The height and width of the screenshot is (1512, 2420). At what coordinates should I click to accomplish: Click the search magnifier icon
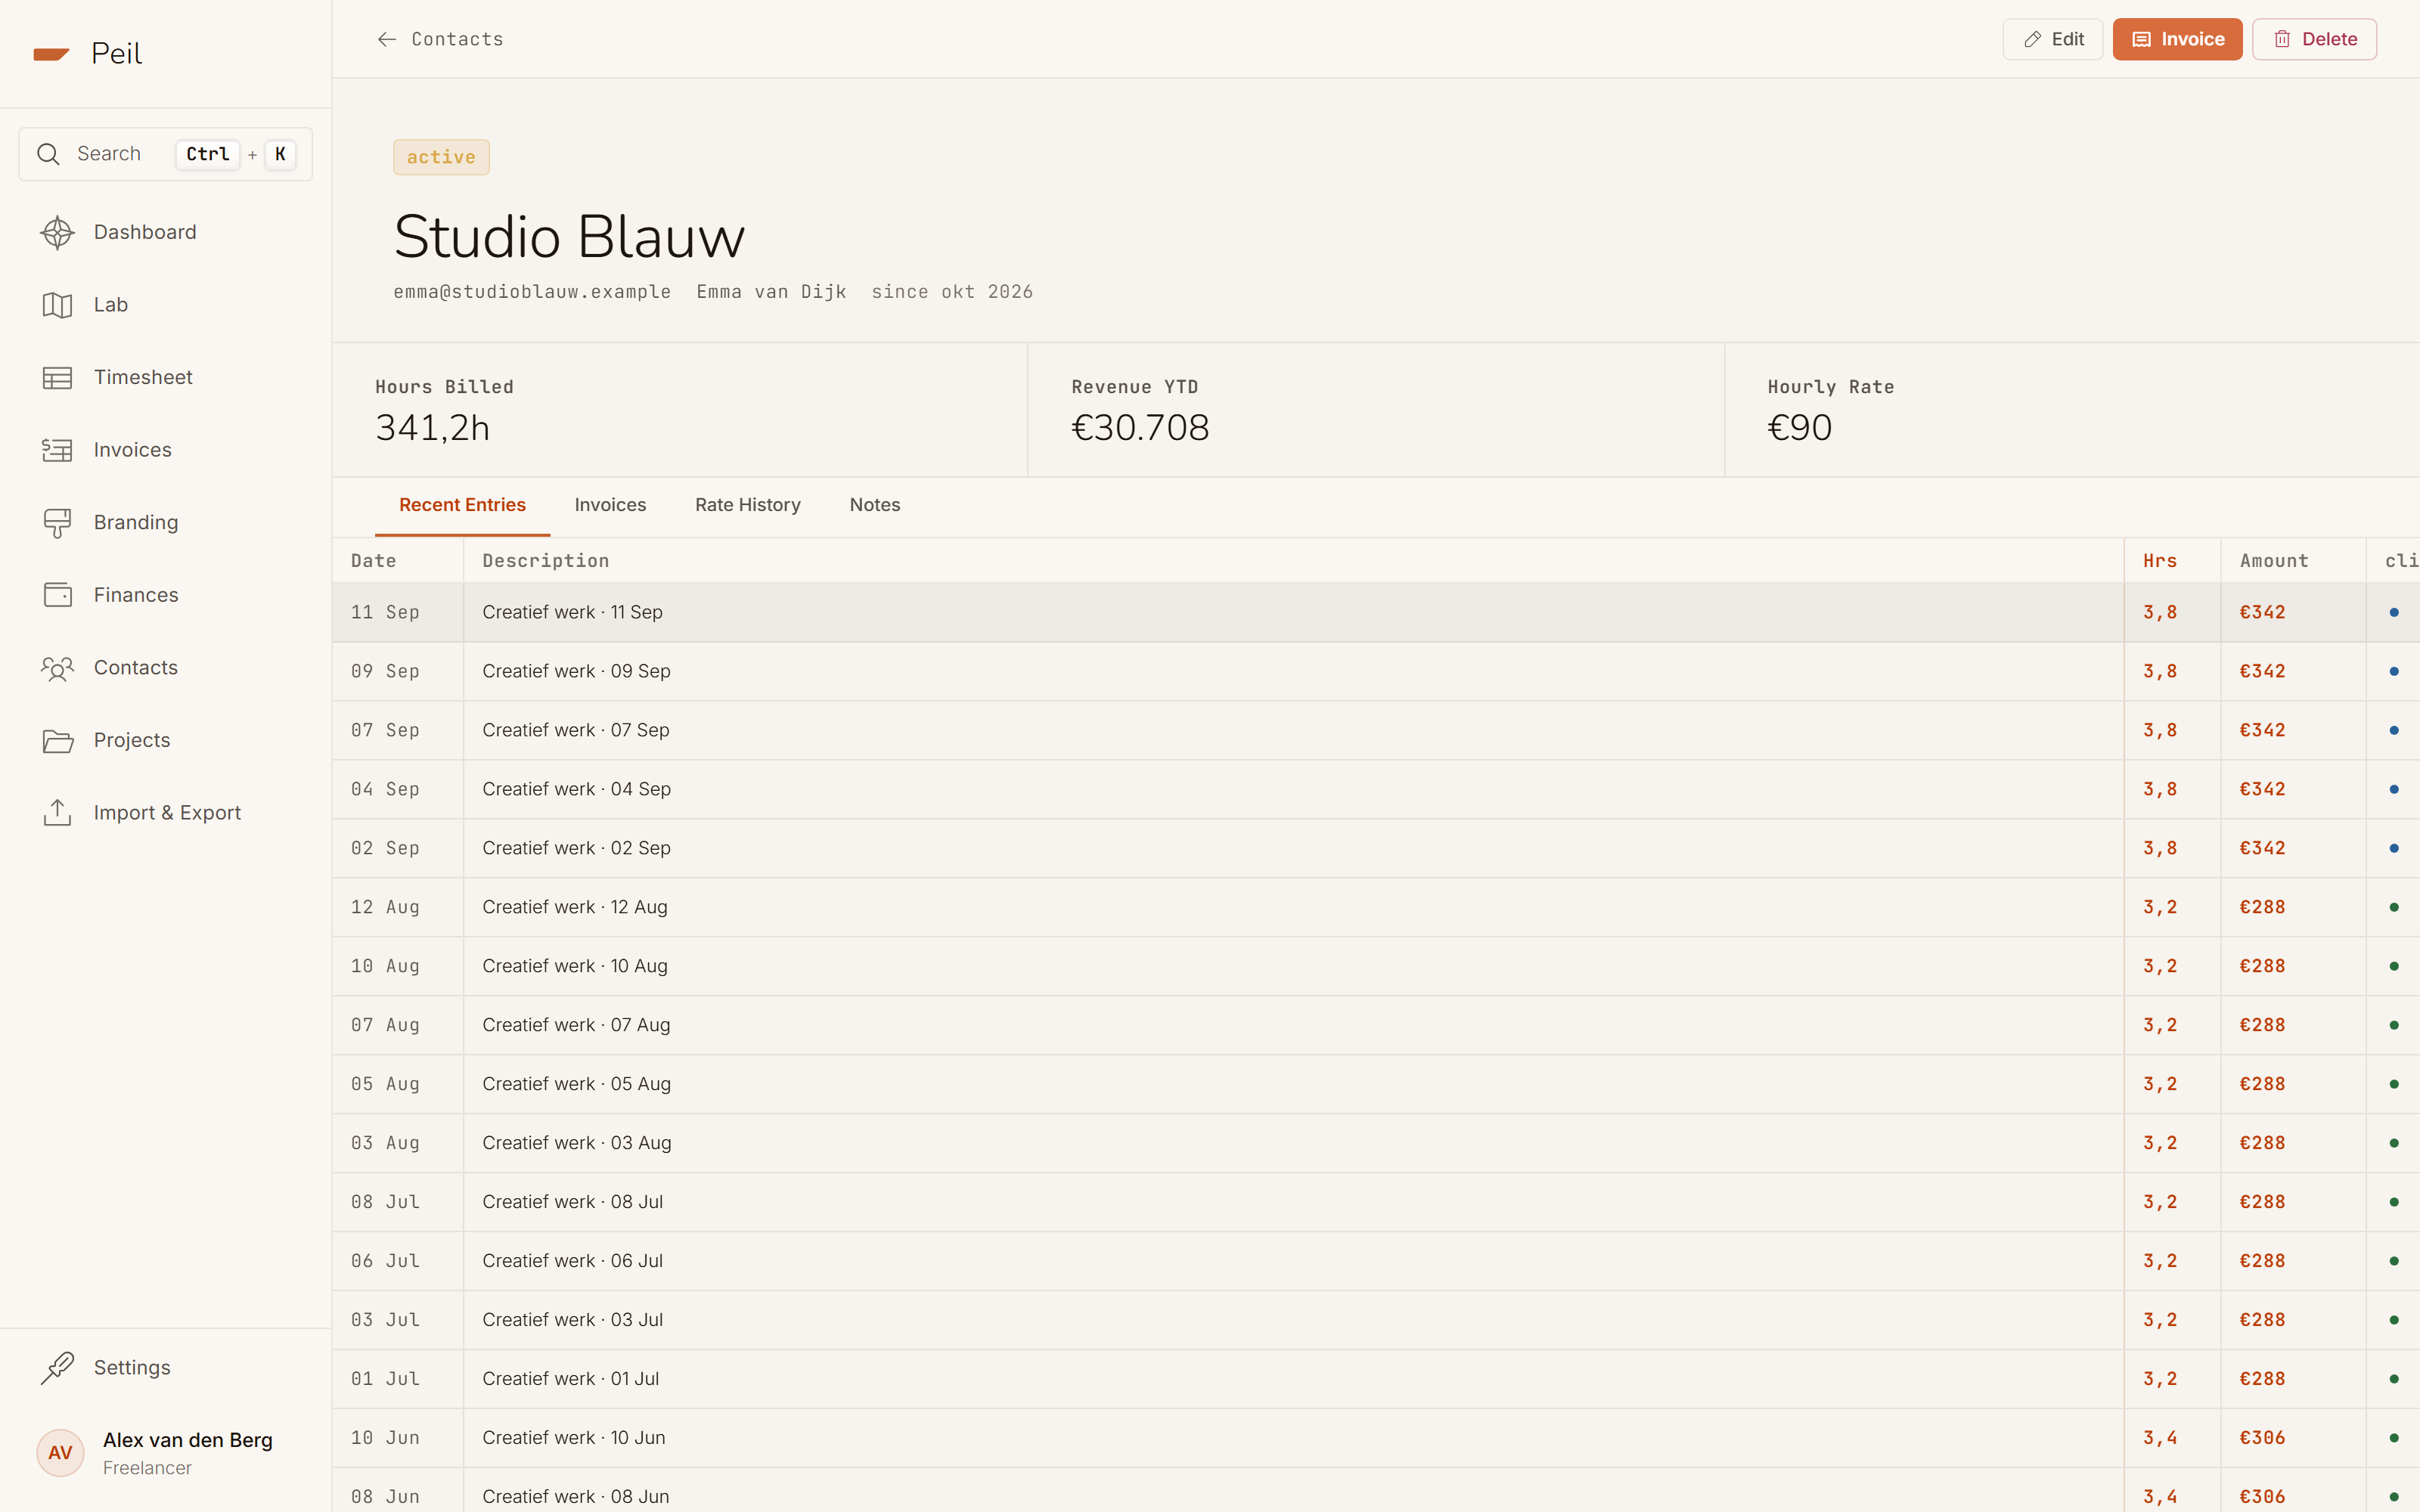click(48, 154)
